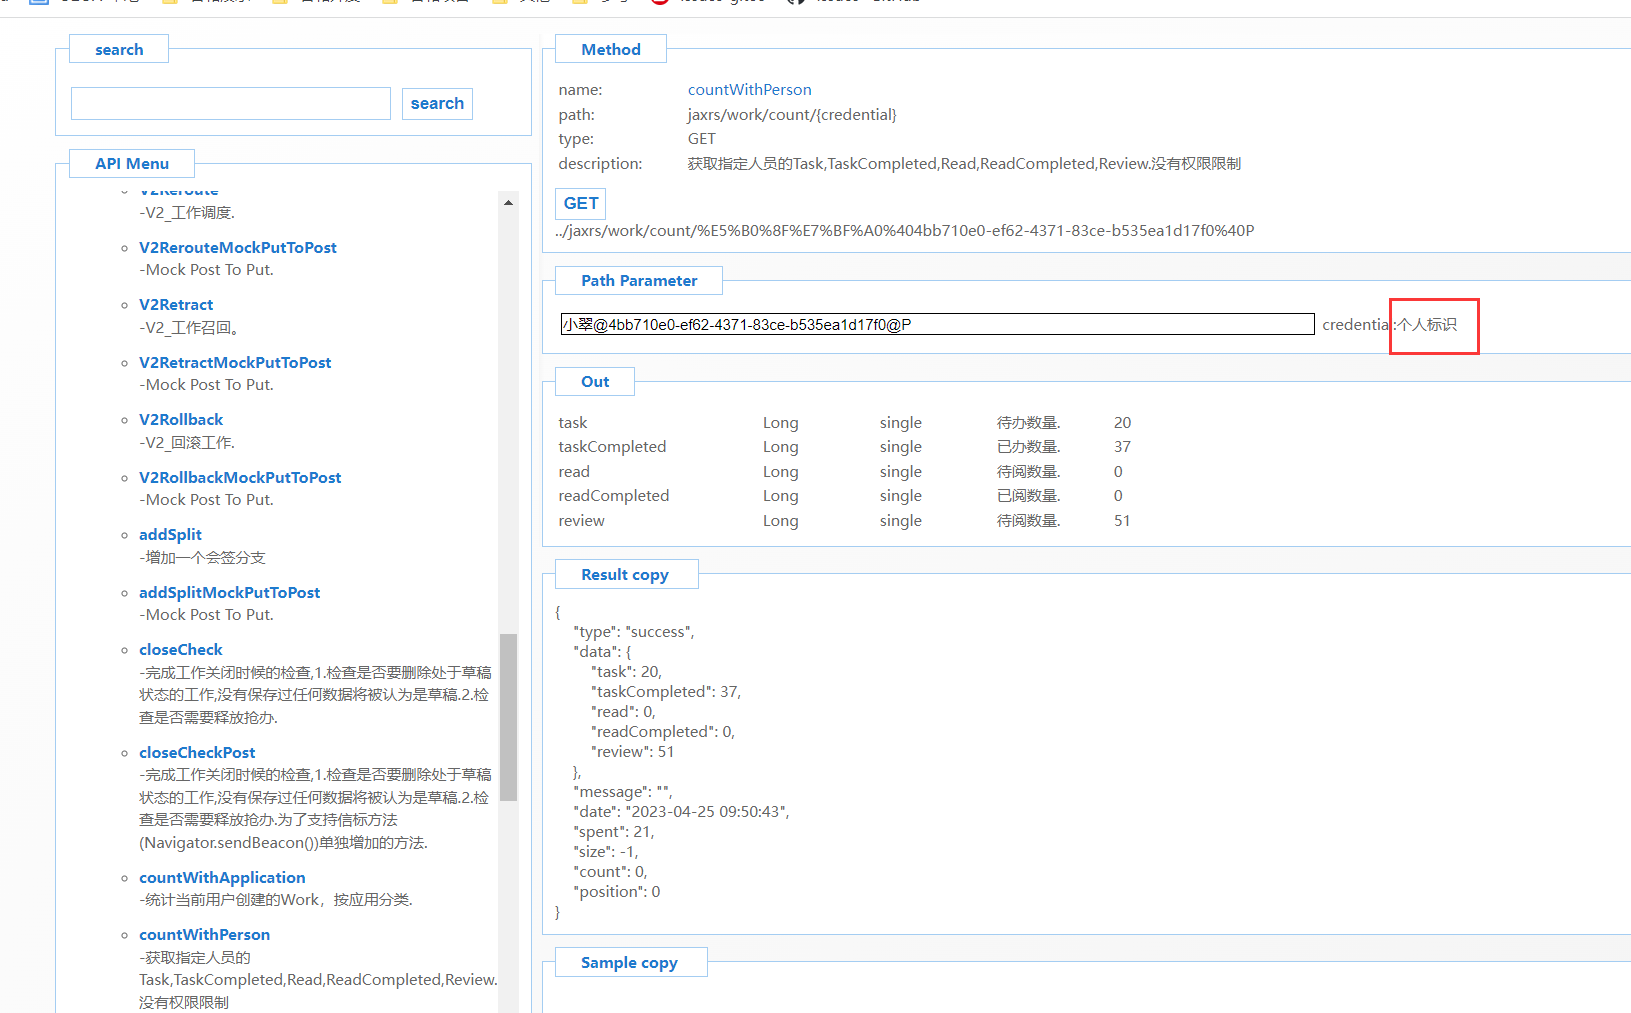
Task: Open the V2Retract API entry
Action: point(176,305)
